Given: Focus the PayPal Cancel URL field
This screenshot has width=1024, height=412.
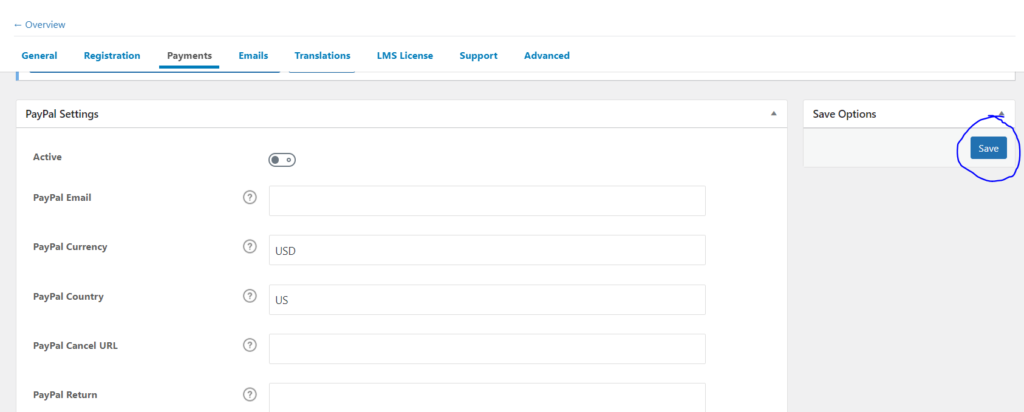Looking at the screenshot, I should tap(487, 349).
